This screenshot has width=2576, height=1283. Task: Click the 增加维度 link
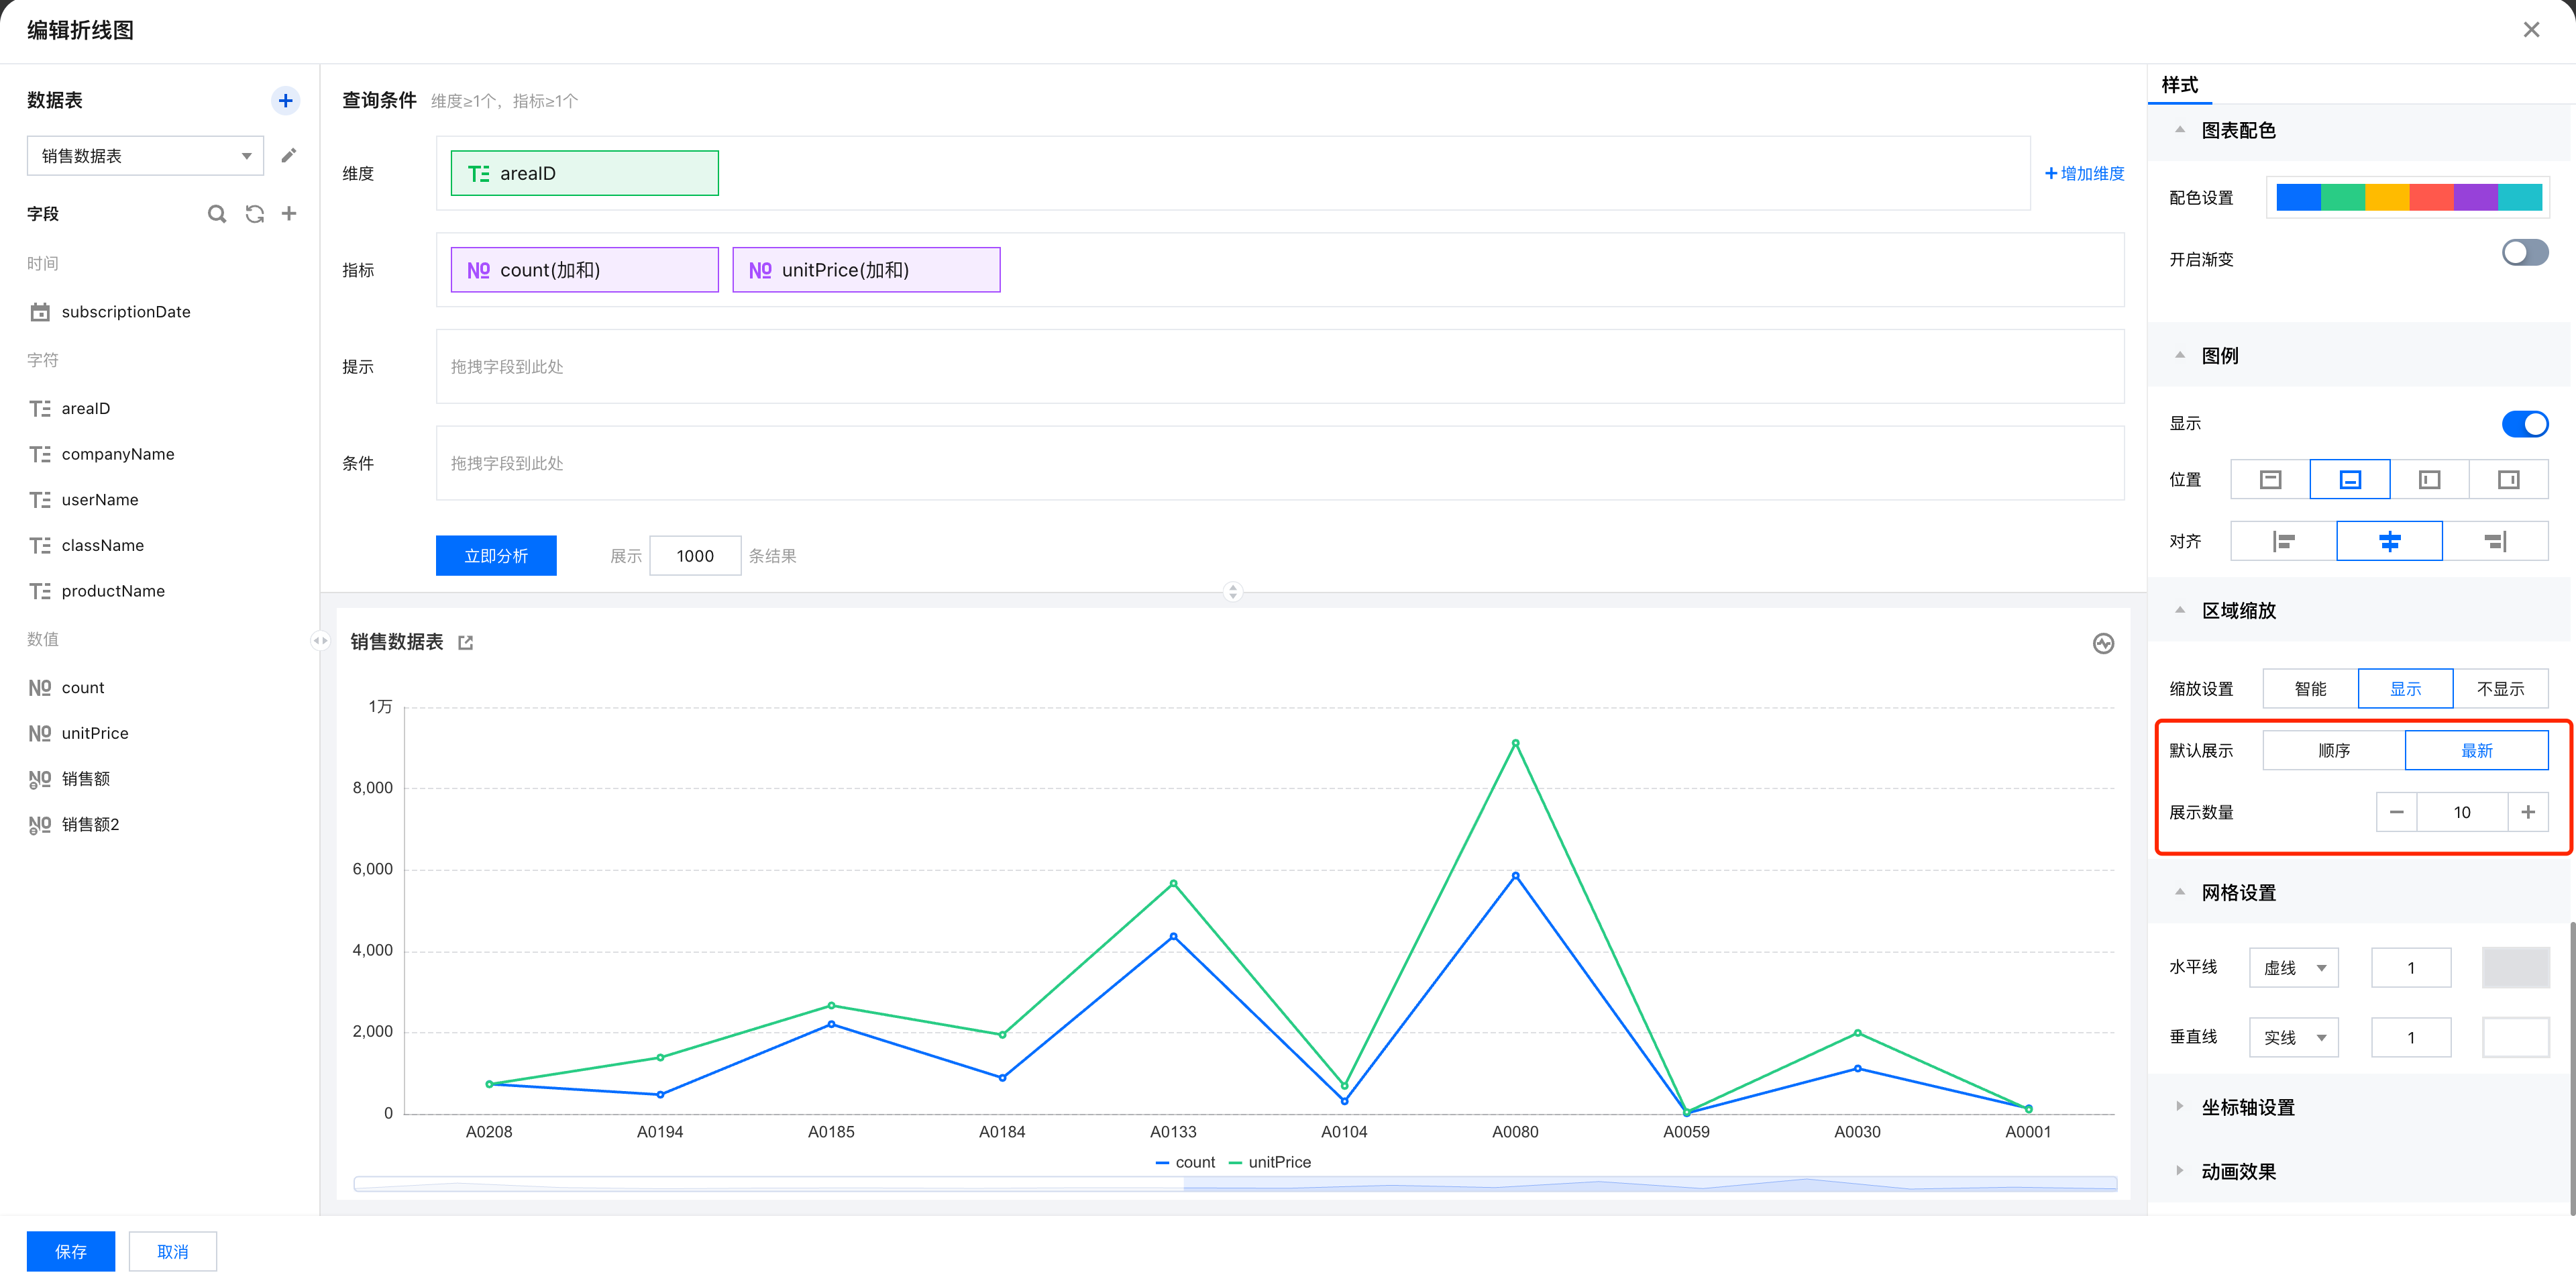pos(2084,173)
